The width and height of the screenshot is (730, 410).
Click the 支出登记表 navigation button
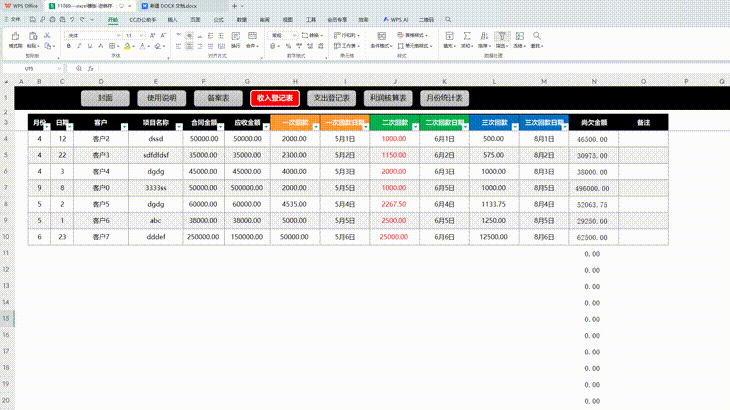(331, 98)
